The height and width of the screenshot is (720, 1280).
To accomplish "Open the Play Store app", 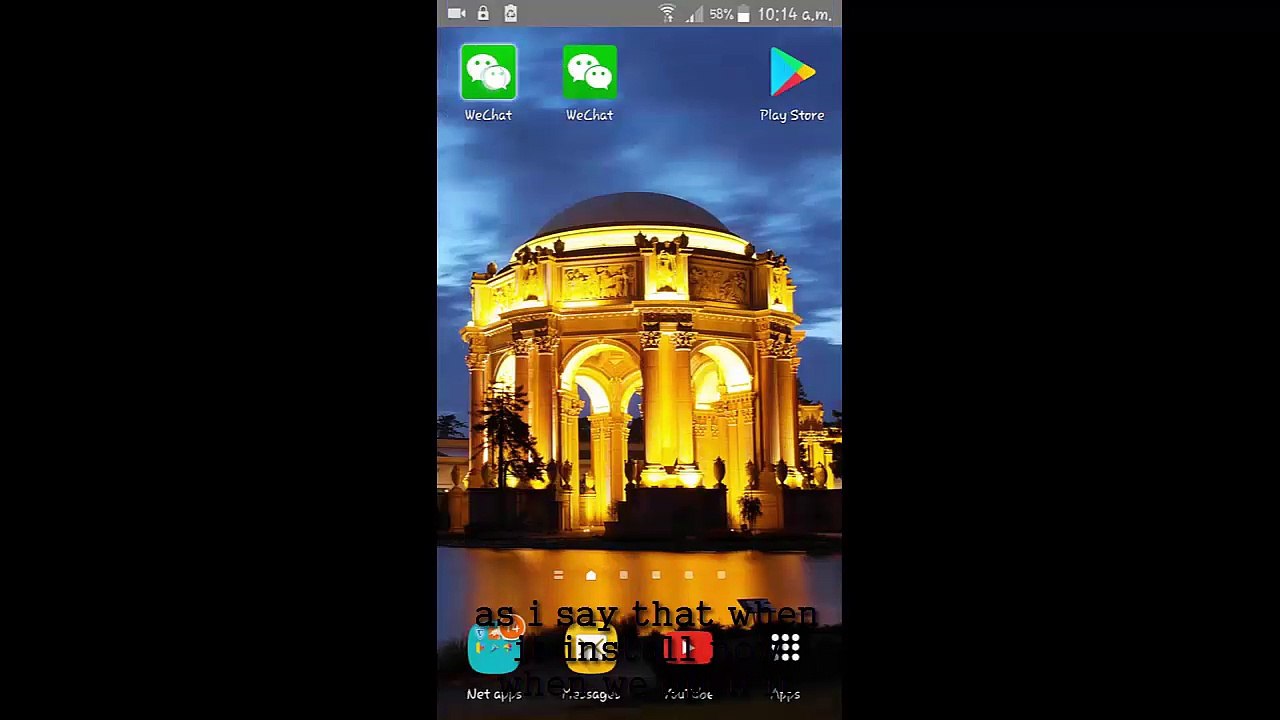I will point(792,73).
